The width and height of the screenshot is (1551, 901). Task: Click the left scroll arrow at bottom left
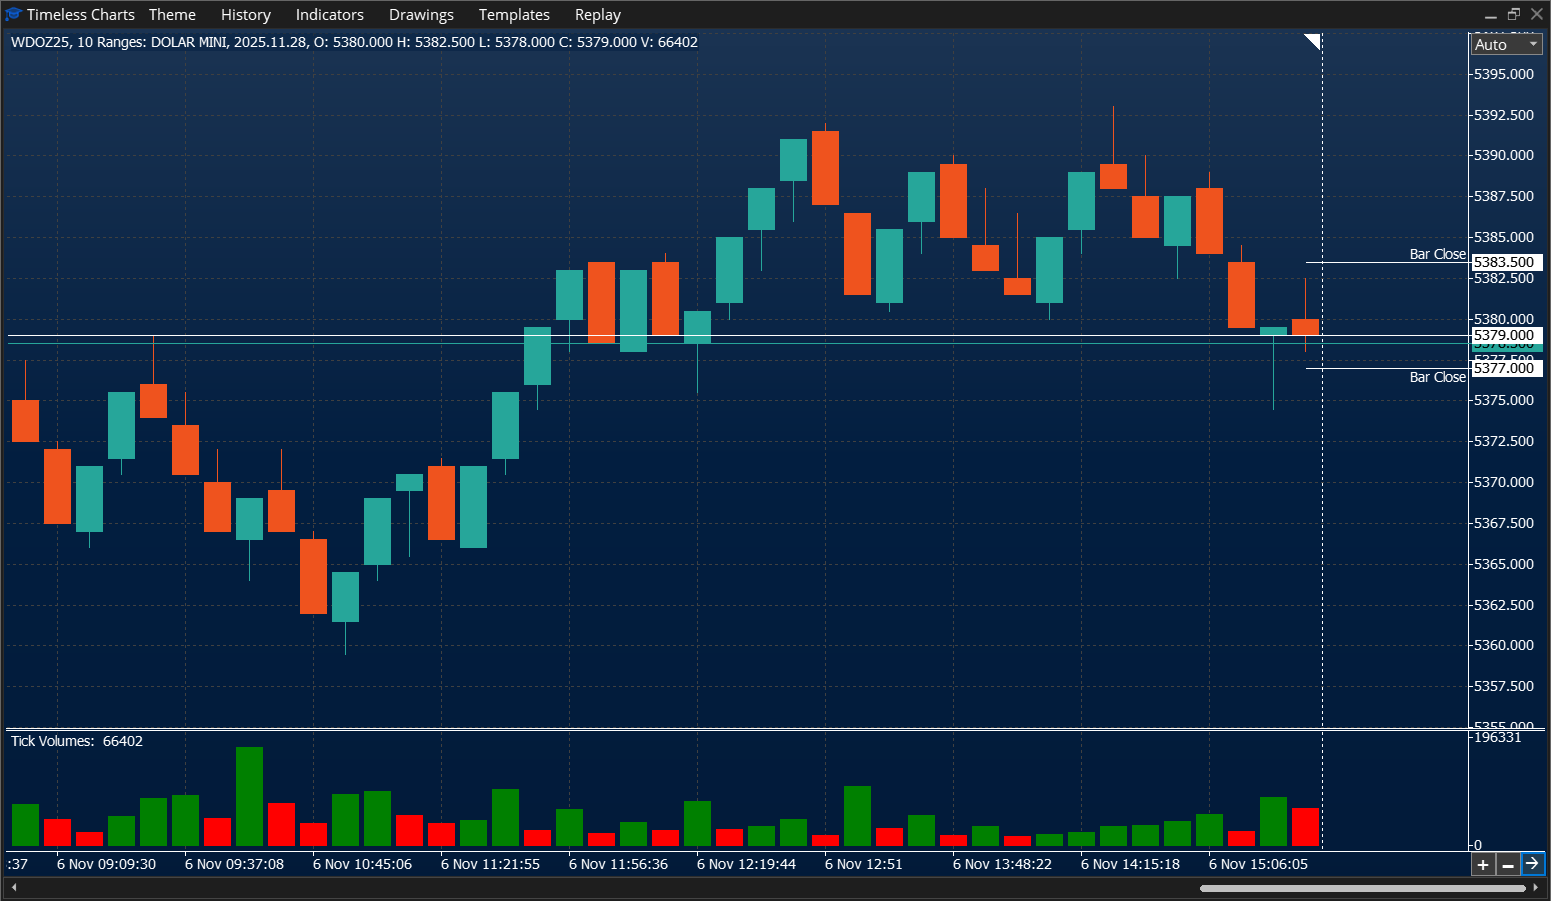point(12,886)
